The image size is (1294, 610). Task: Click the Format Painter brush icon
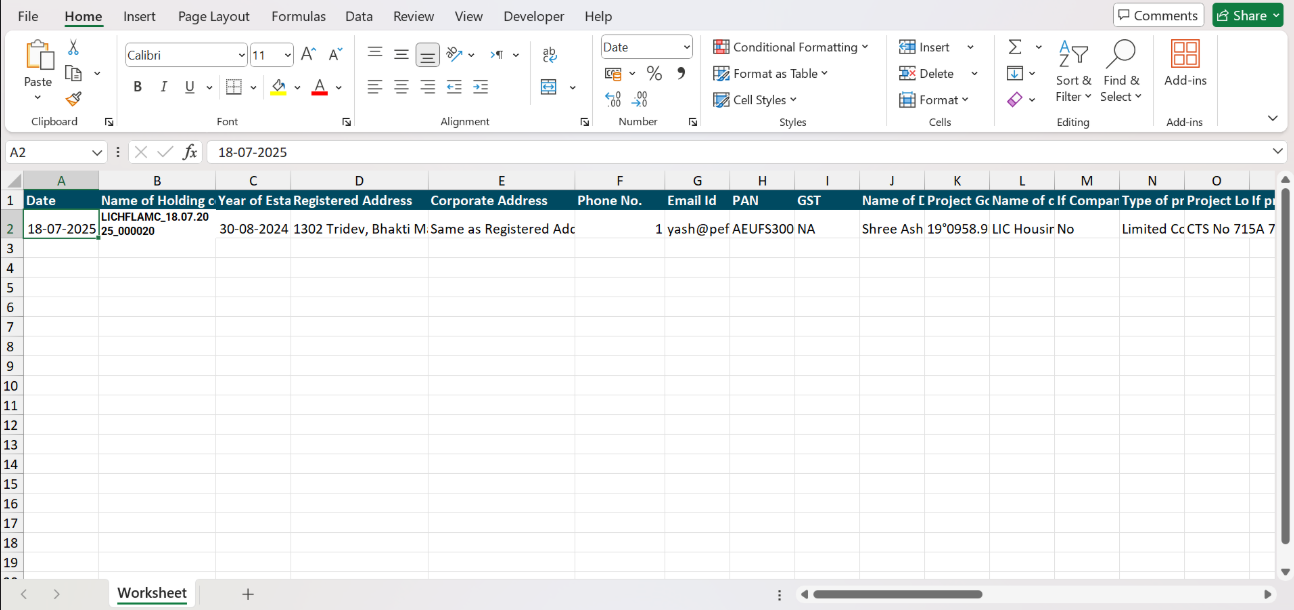(73, 99)
